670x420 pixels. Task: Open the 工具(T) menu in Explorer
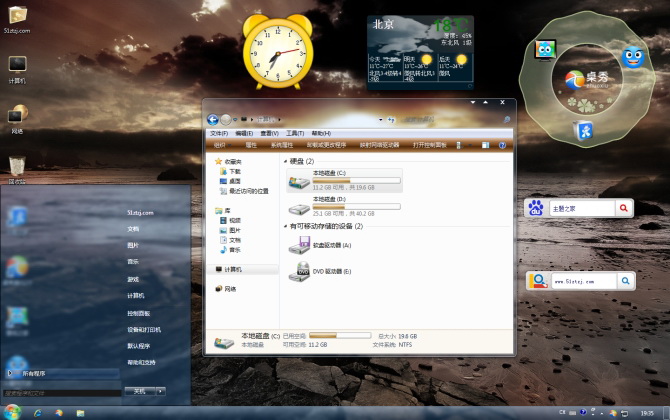[x=294, y=133]
